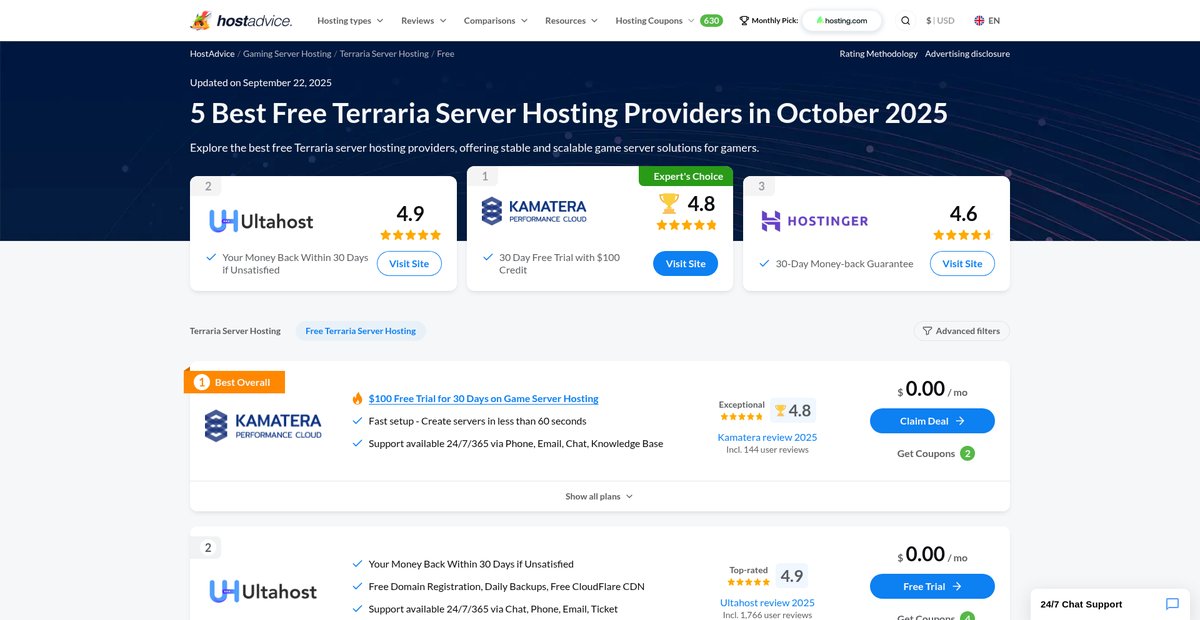Open the Rating Methodology link
1200x620 pixels.
[x=878, y=54]
